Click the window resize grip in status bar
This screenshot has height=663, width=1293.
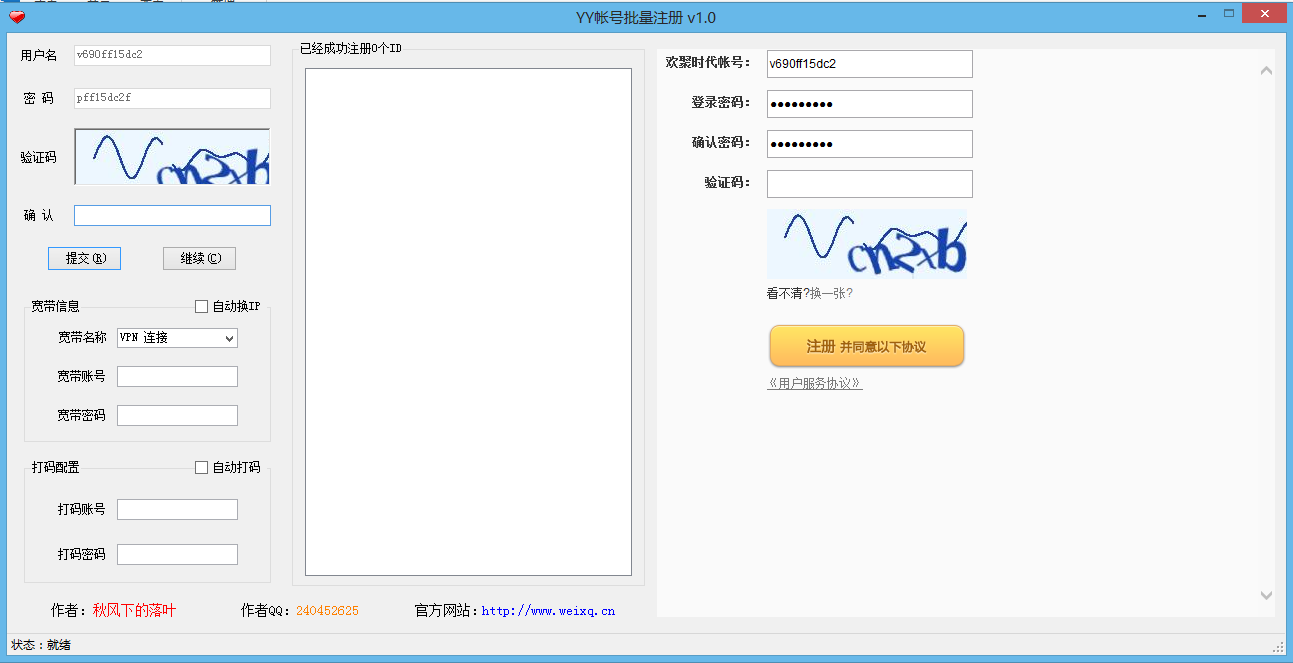coord(1278,647)
